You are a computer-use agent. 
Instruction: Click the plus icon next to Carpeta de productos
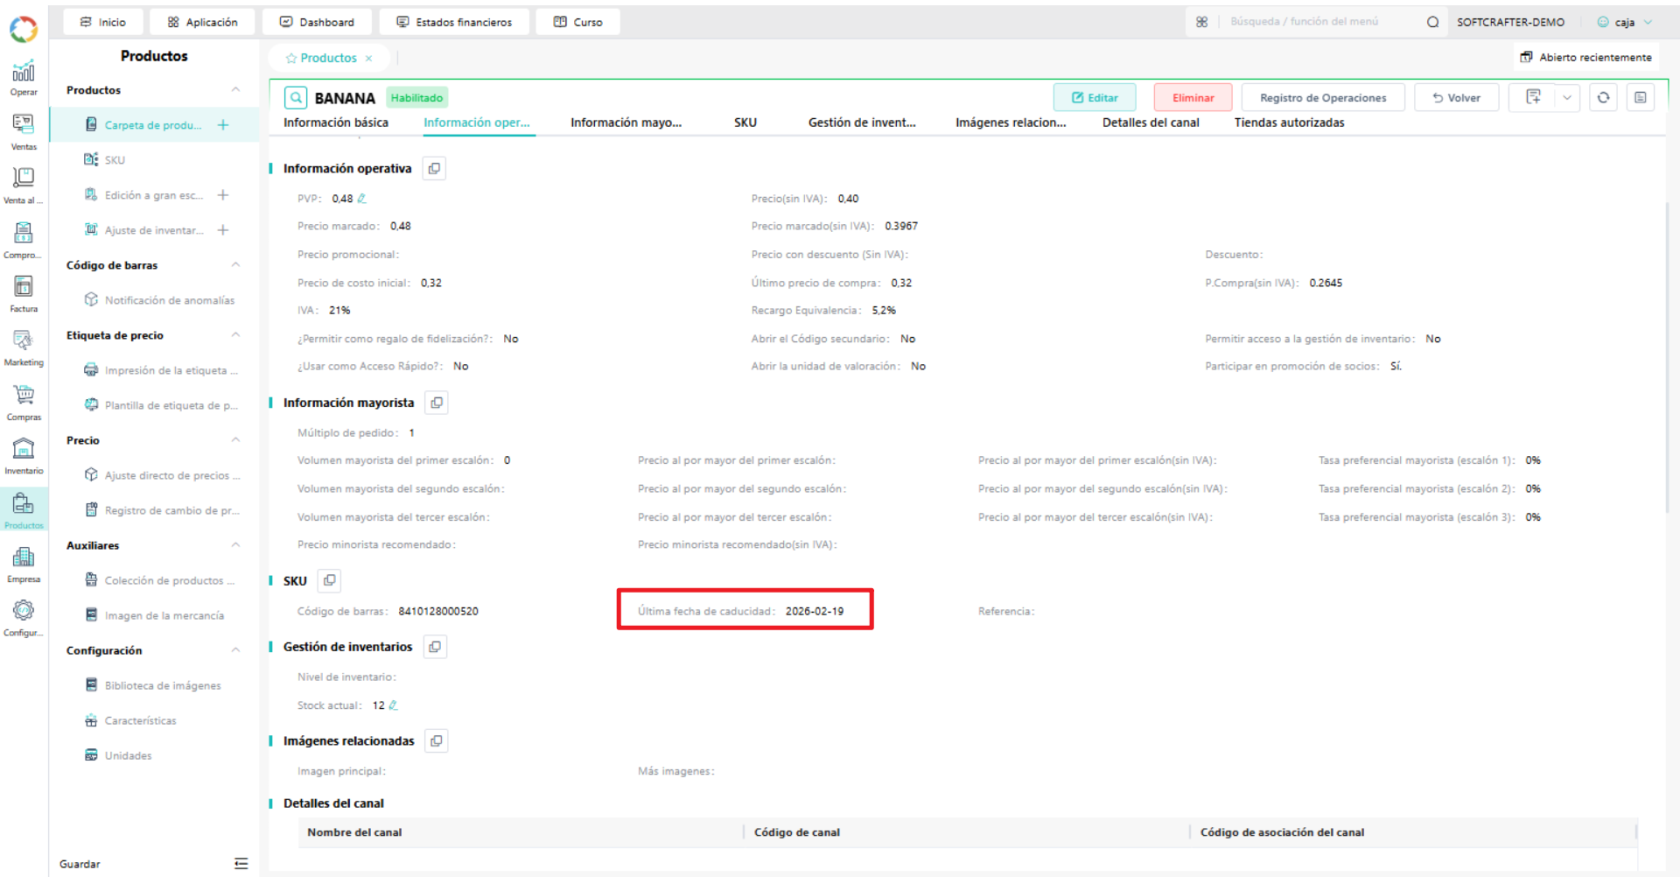pos(223,125)
